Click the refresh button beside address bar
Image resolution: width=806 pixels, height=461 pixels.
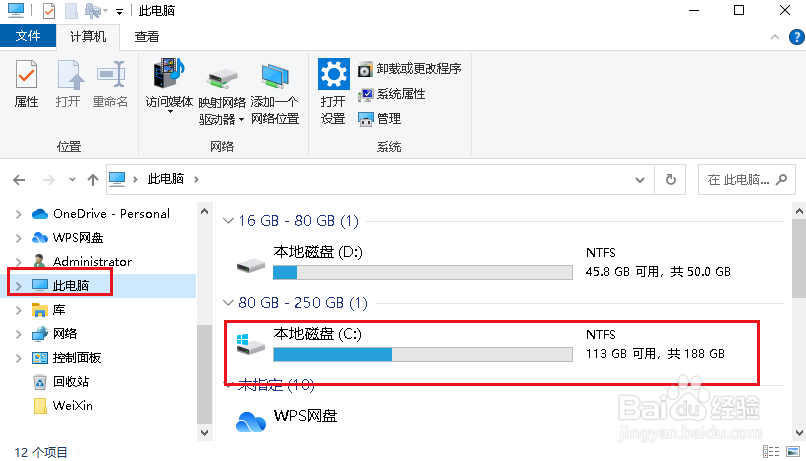coord(670,179)
